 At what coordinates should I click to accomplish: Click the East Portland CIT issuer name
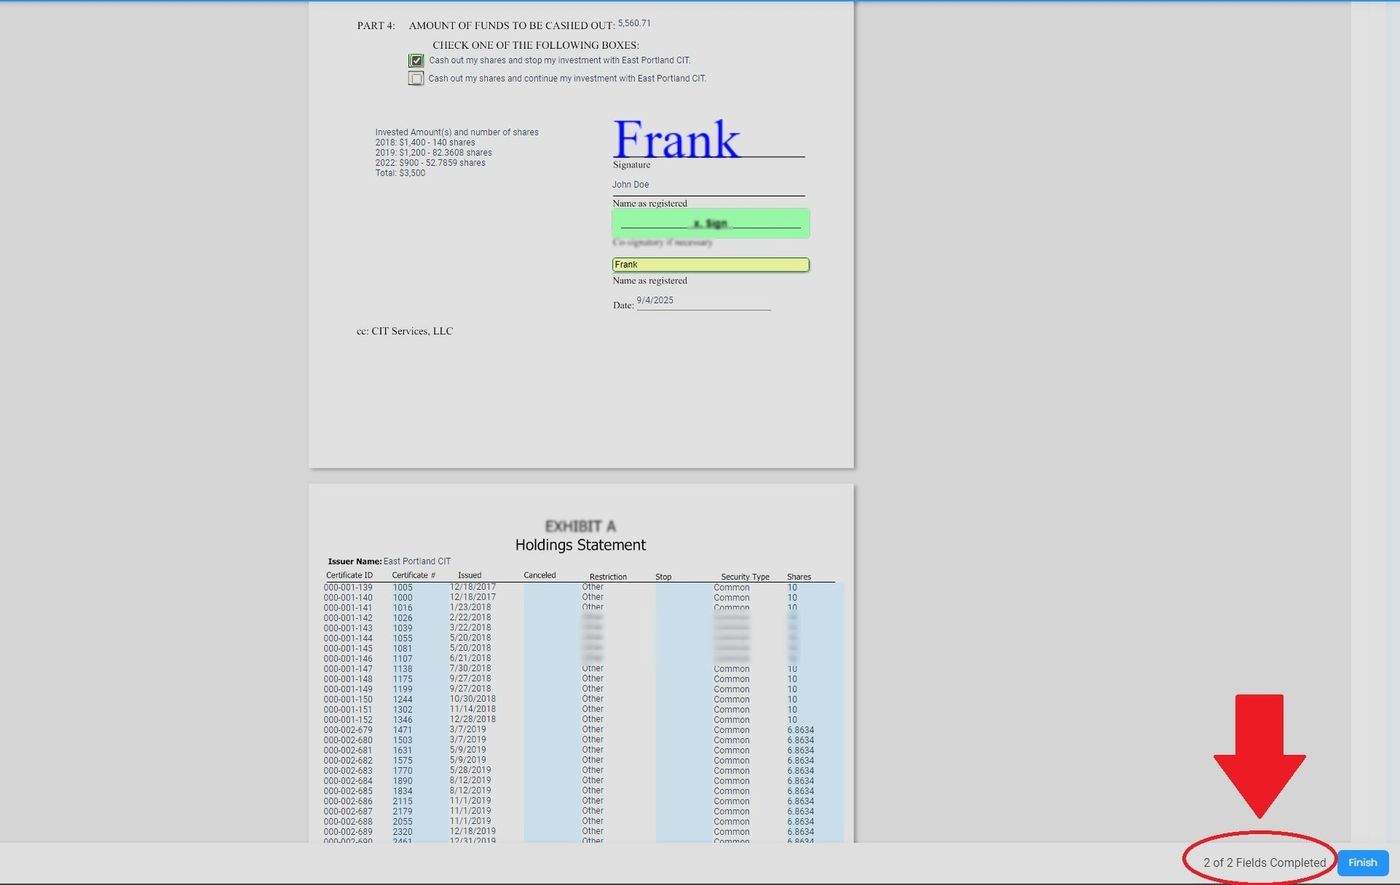click(x=417, y=562)
